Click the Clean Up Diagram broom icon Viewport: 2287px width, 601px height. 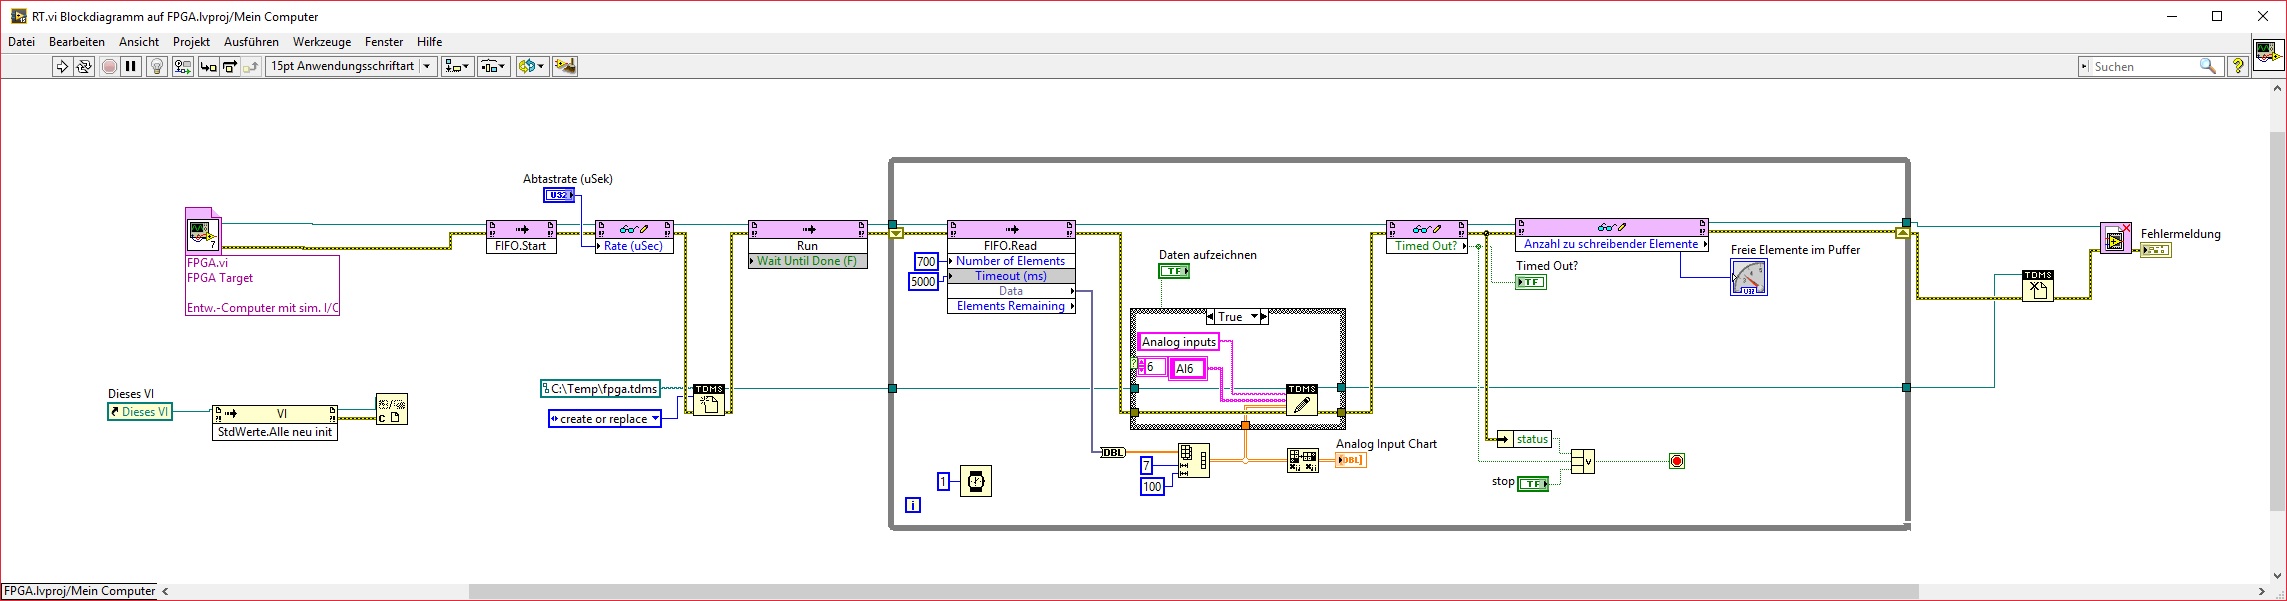[565, 66]
